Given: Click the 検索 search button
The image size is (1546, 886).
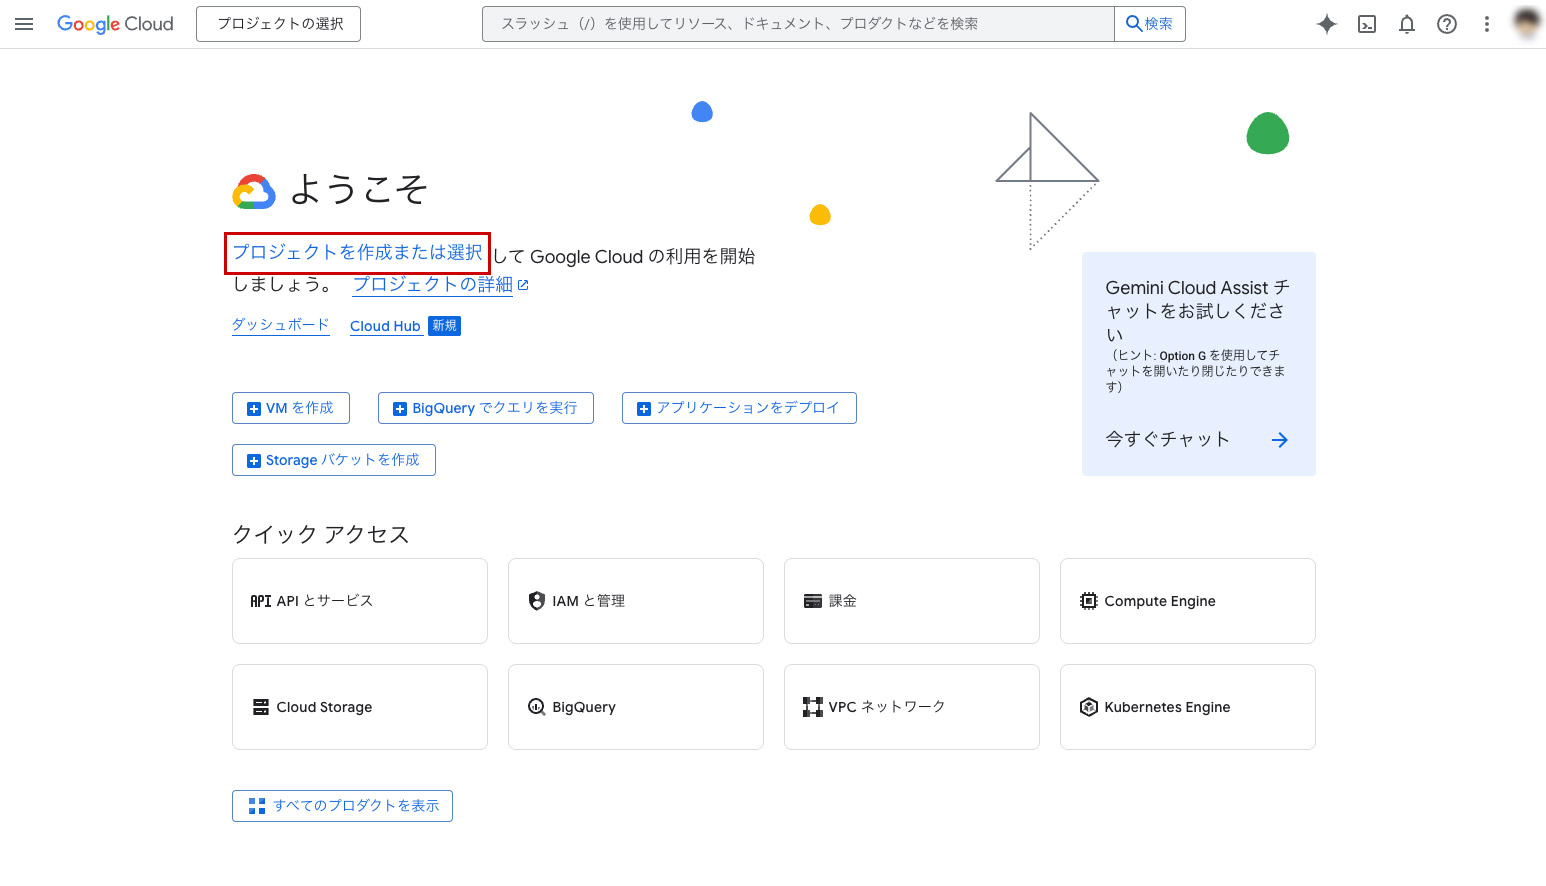Looking at the screenshot, I should click(x=1150, y=24).
